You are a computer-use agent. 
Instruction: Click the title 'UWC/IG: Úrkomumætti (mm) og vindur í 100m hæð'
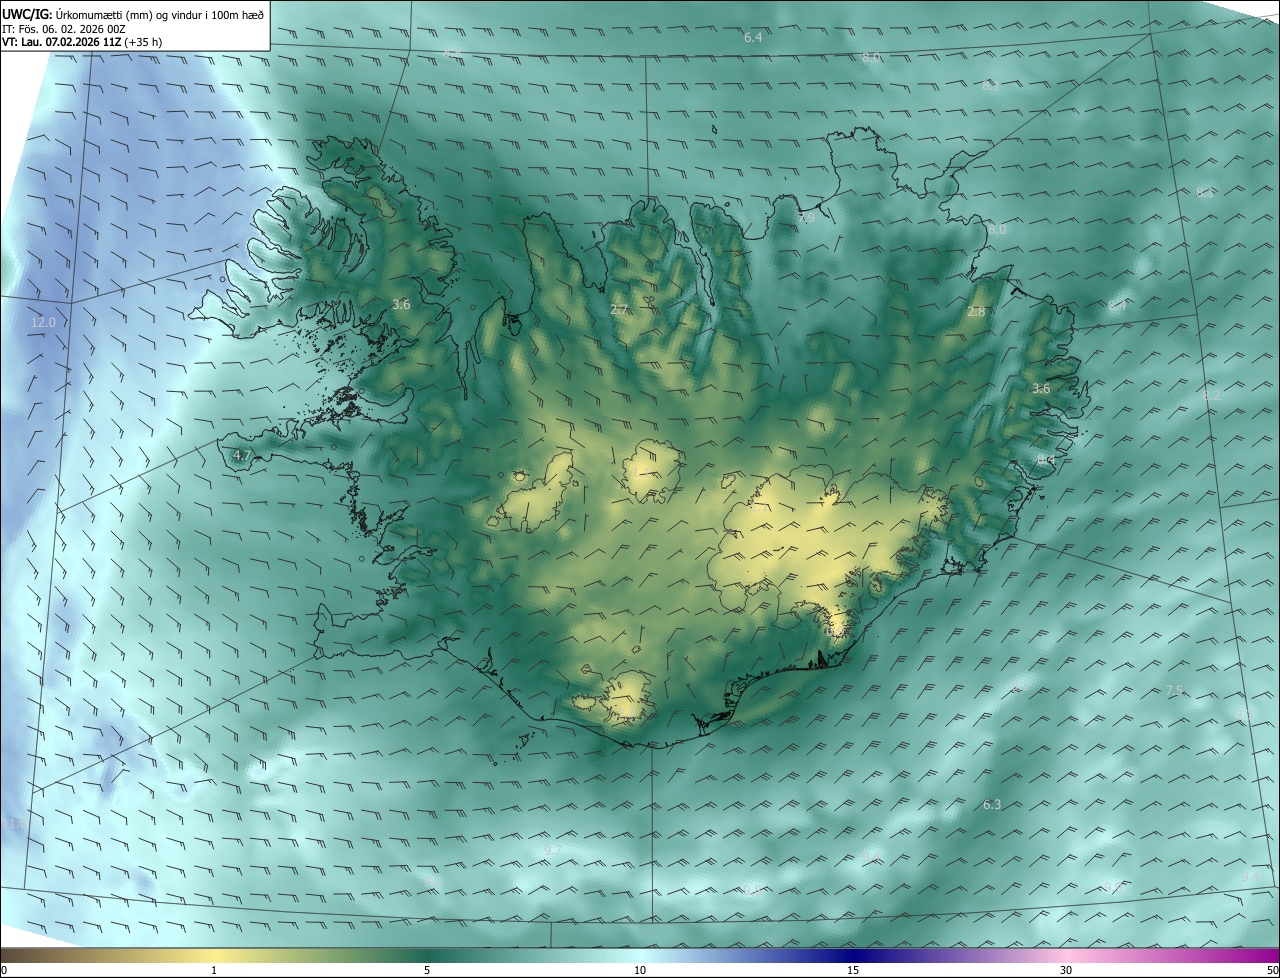(x=133, y=14)
